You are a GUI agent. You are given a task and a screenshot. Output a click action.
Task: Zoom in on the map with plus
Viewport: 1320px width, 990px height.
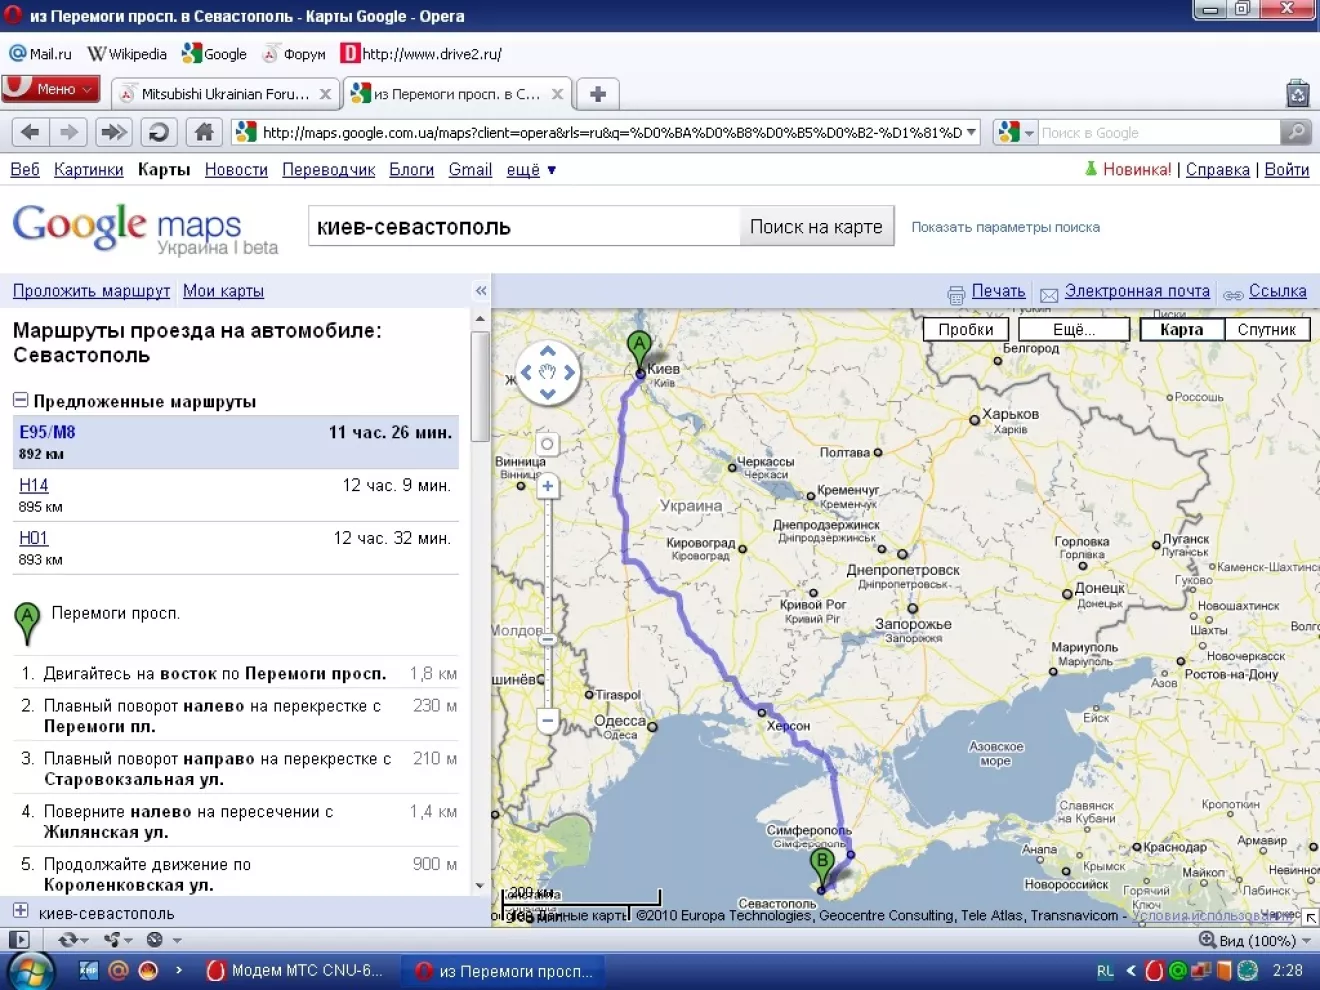(547, 487)
